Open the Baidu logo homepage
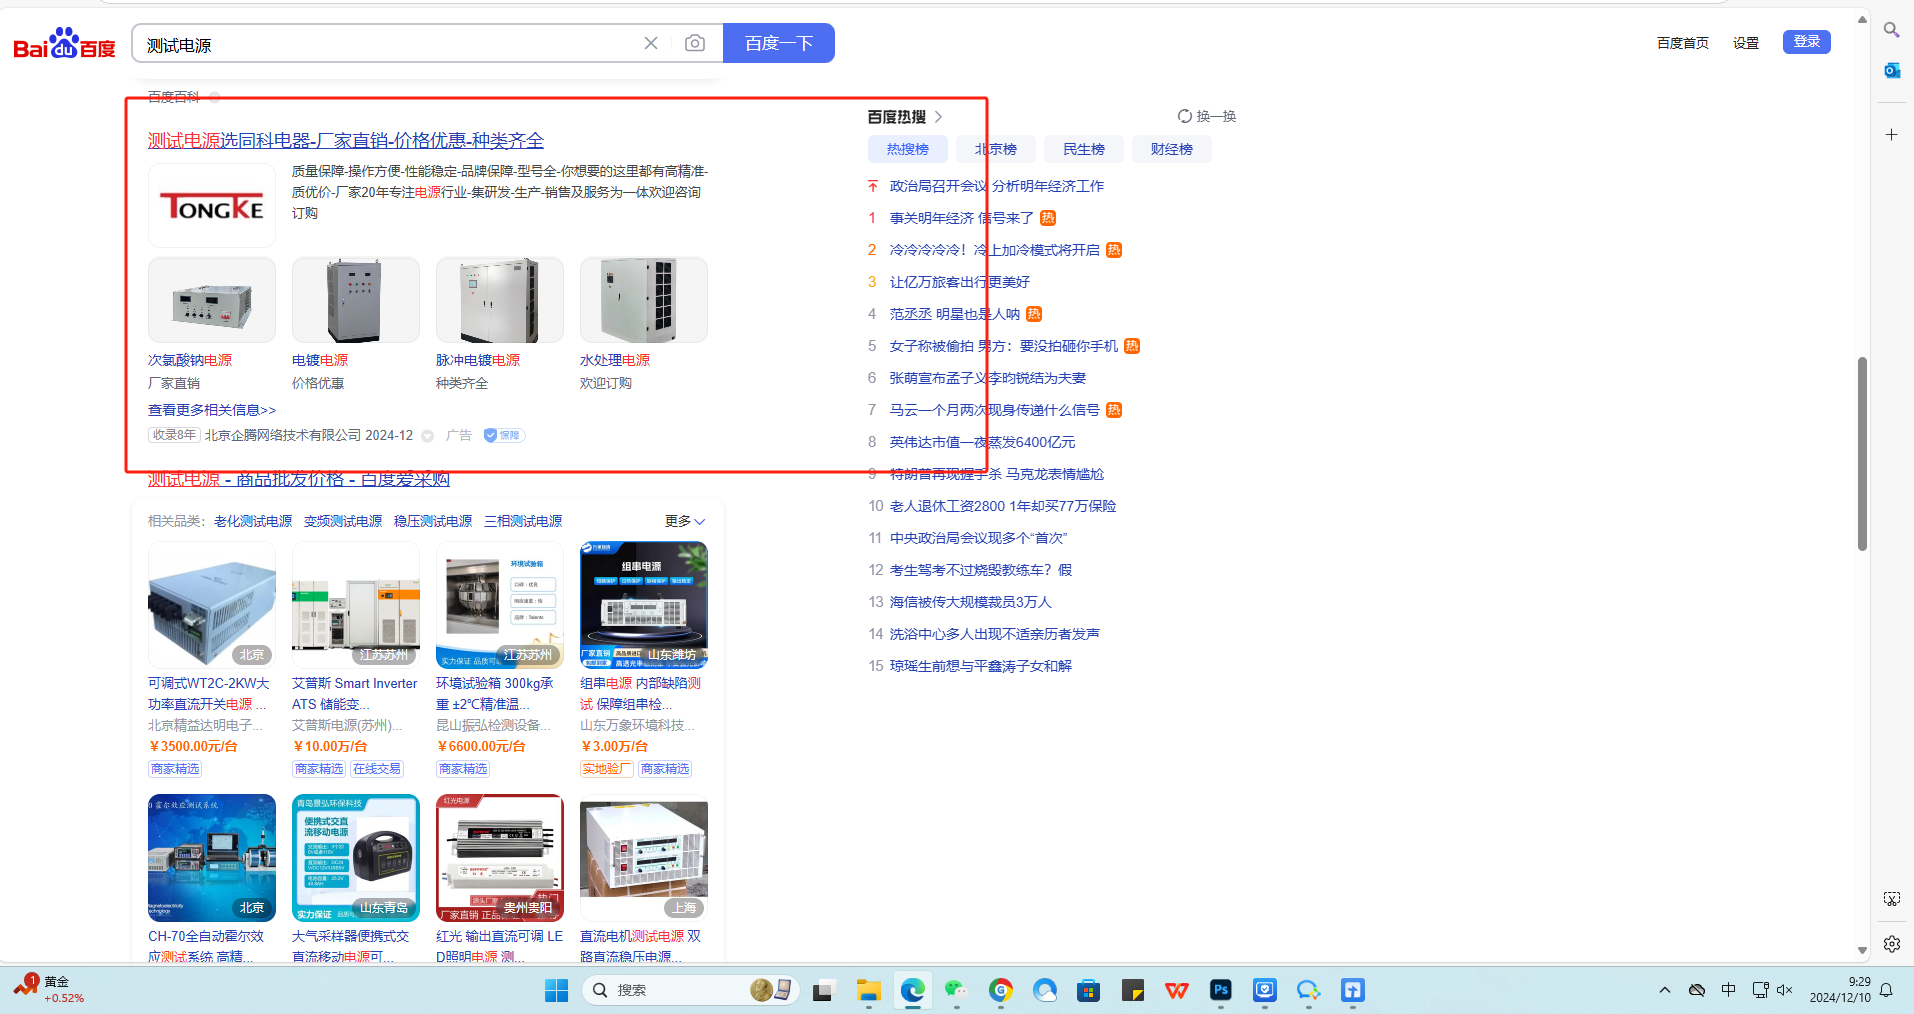 point(65,44)
